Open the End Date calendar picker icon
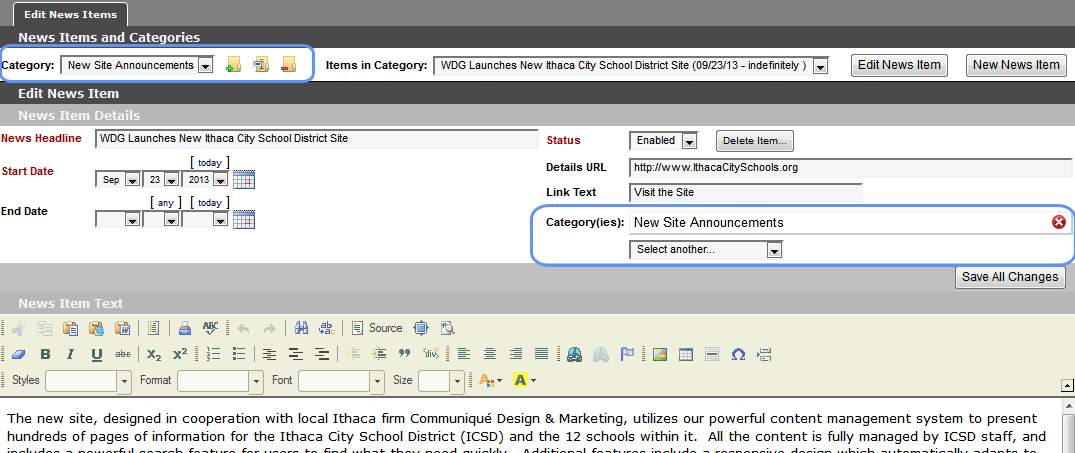The height and width of the screenshot is (453, 1075). click(x=244, y=219)
